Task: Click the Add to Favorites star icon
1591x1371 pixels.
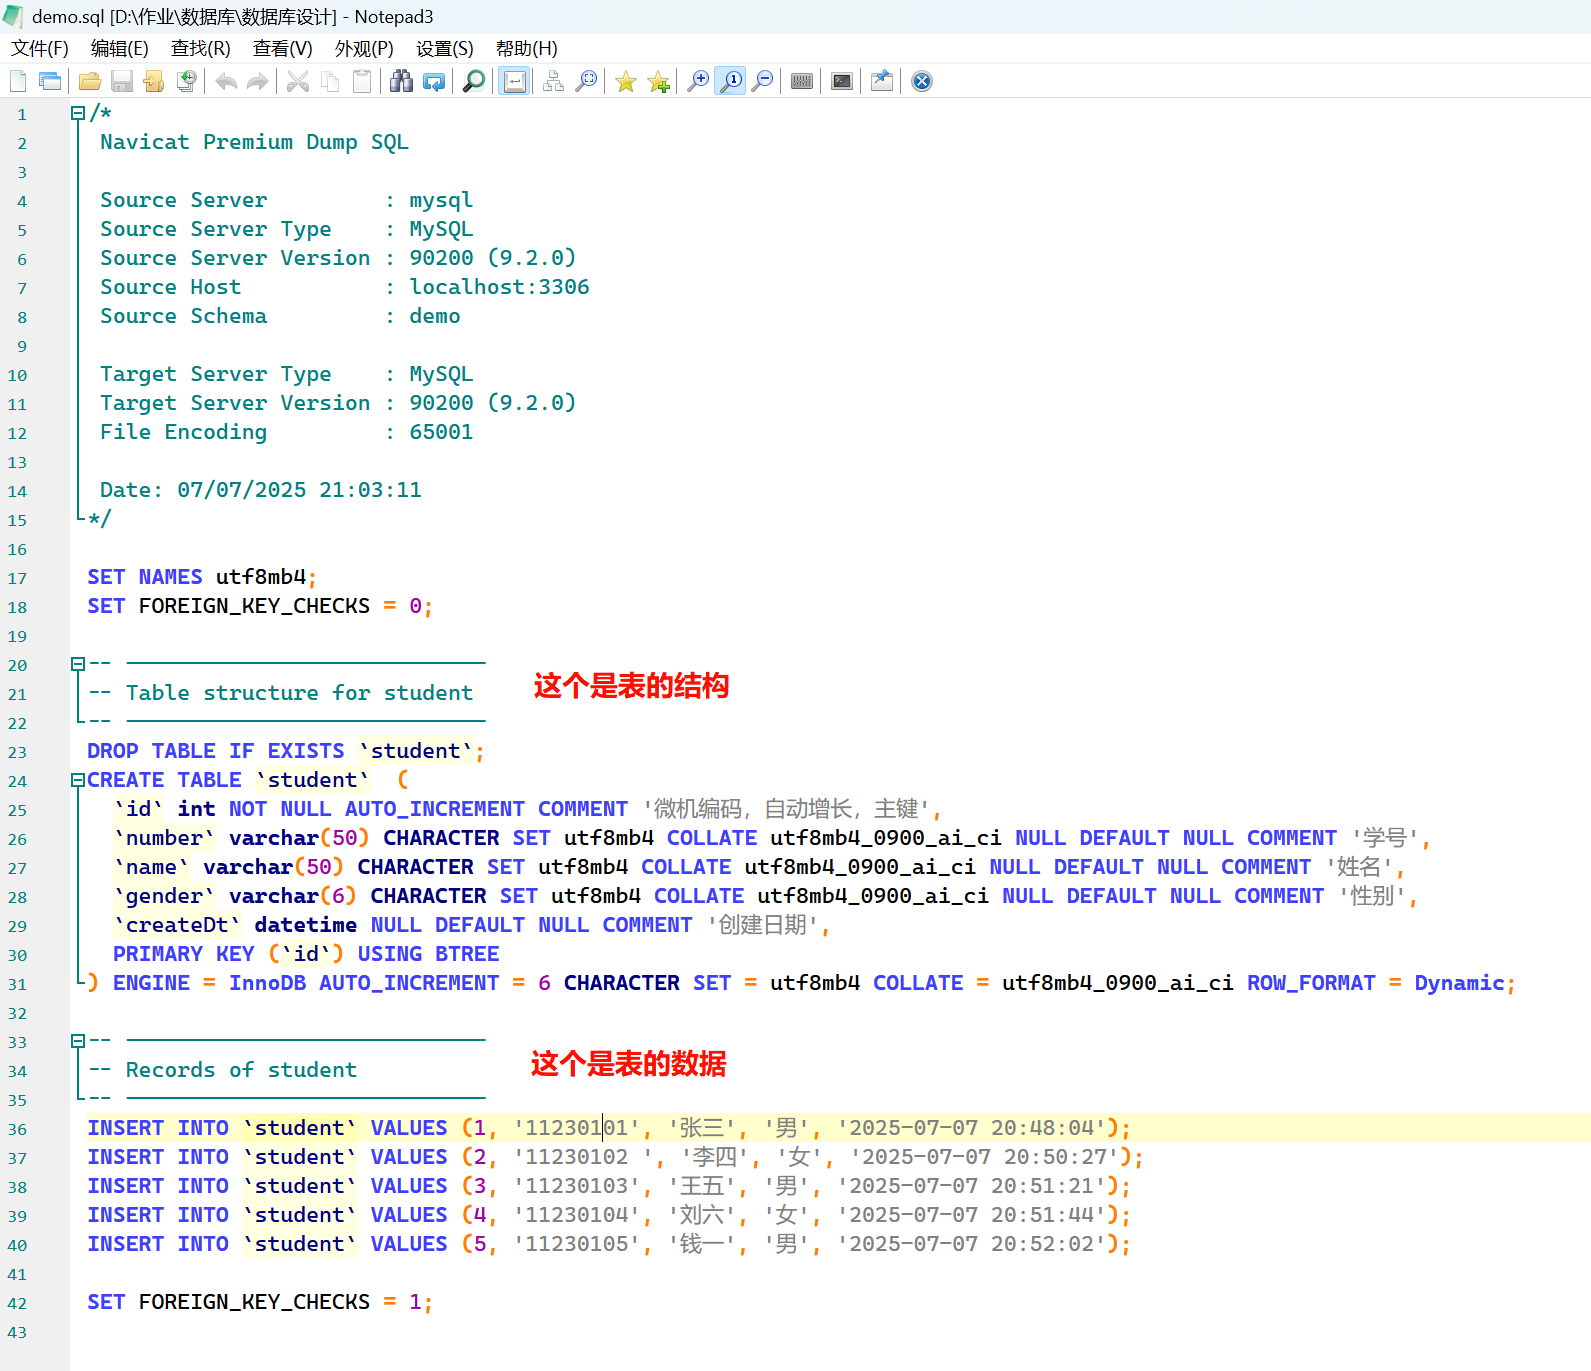Action: [658, 81]
